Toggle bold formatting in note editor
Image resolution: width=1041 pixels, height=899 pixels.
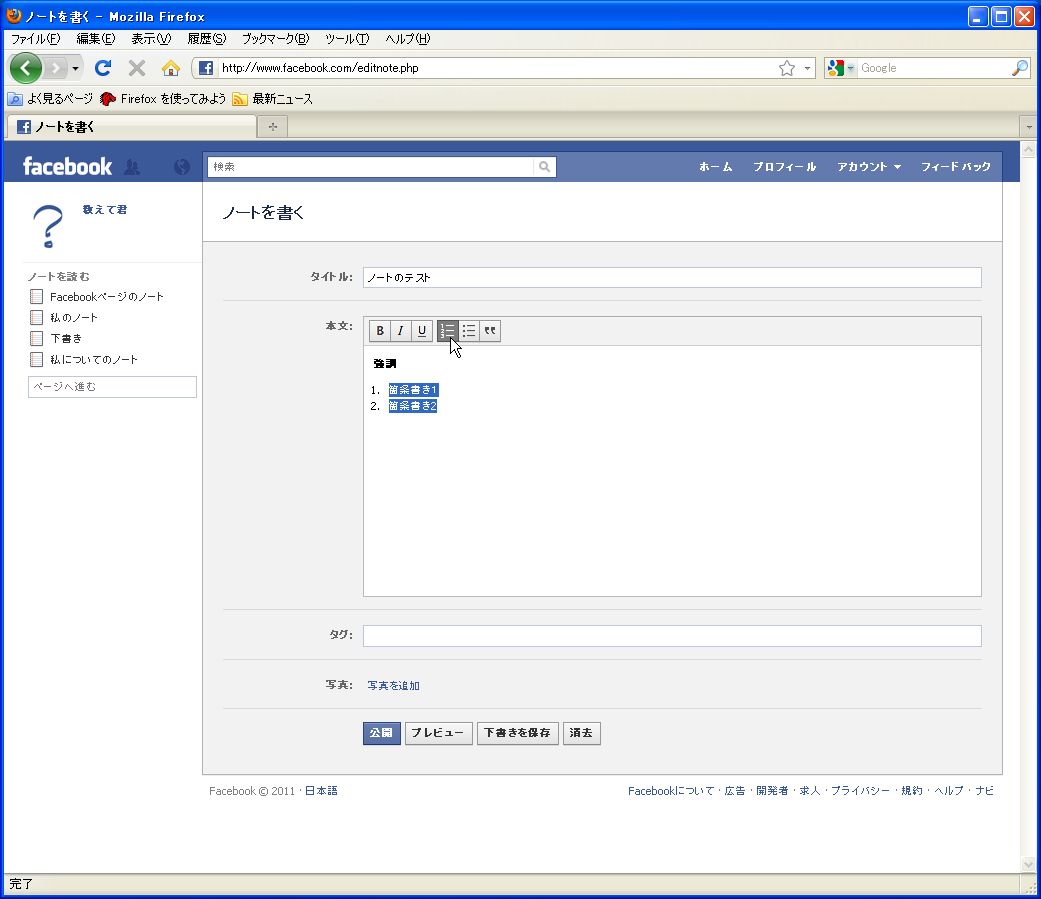[380, 331]
